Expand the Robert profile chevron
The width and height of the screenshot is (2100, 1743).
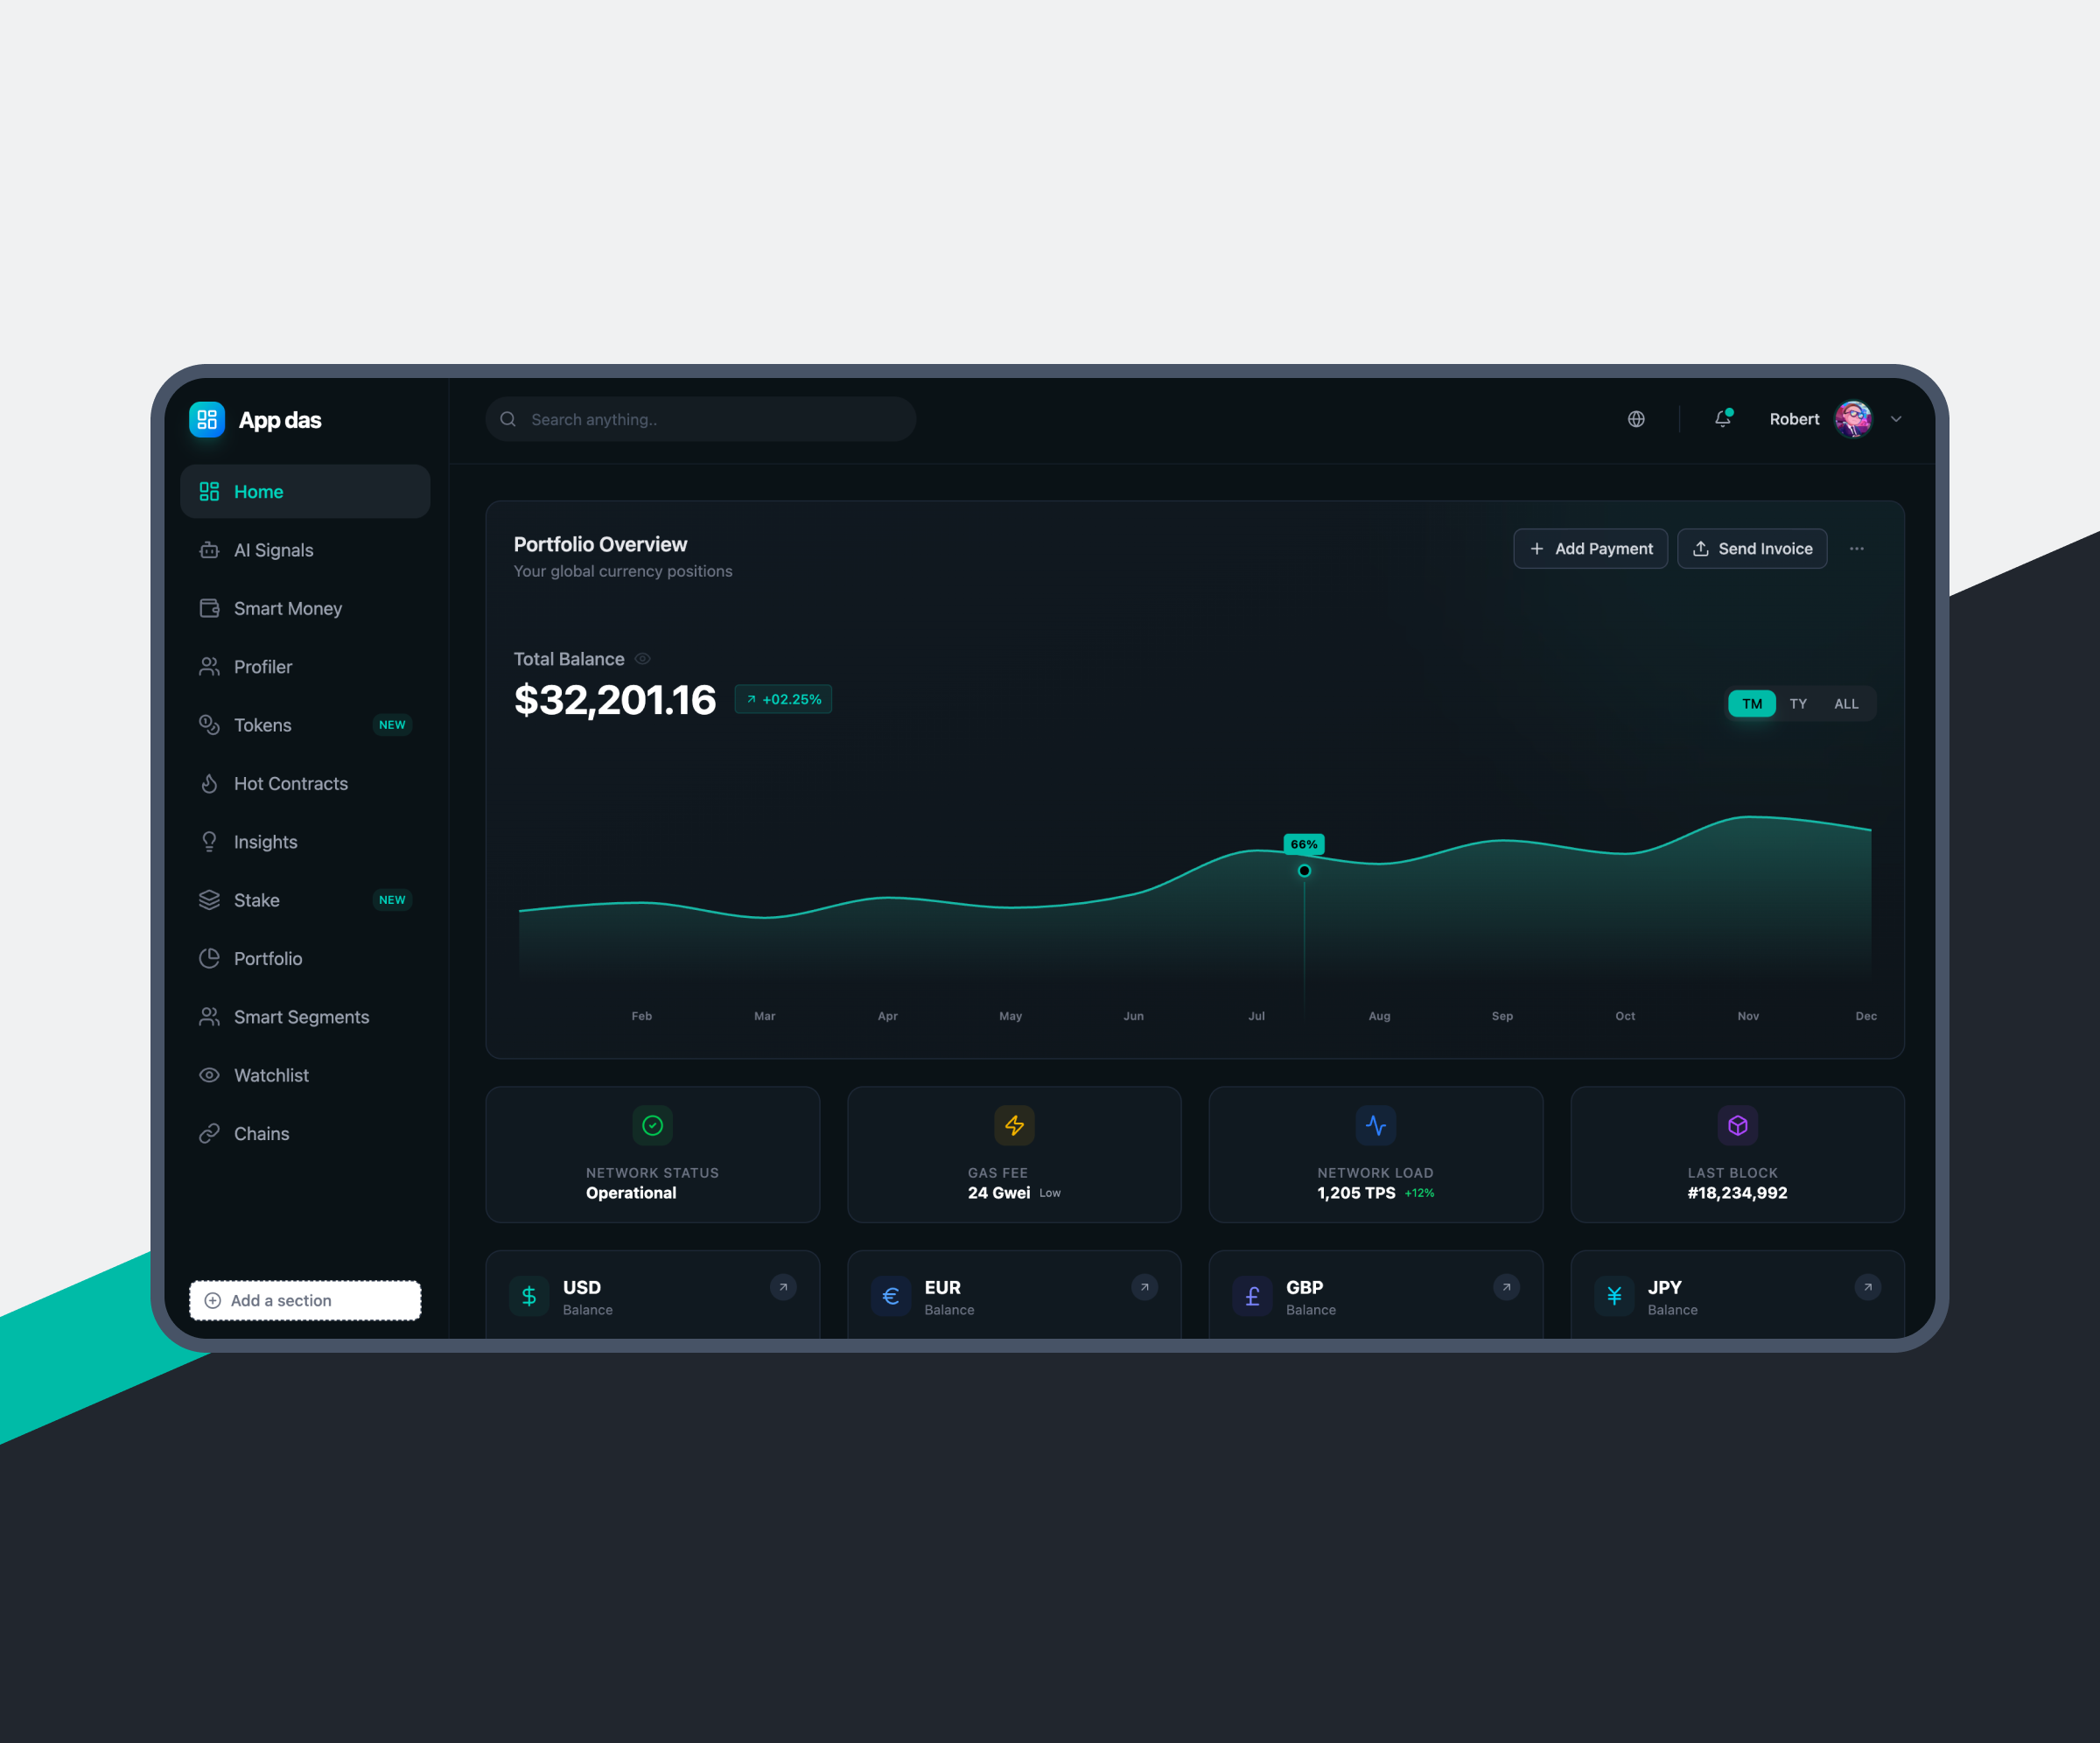tap(1896, 420)
